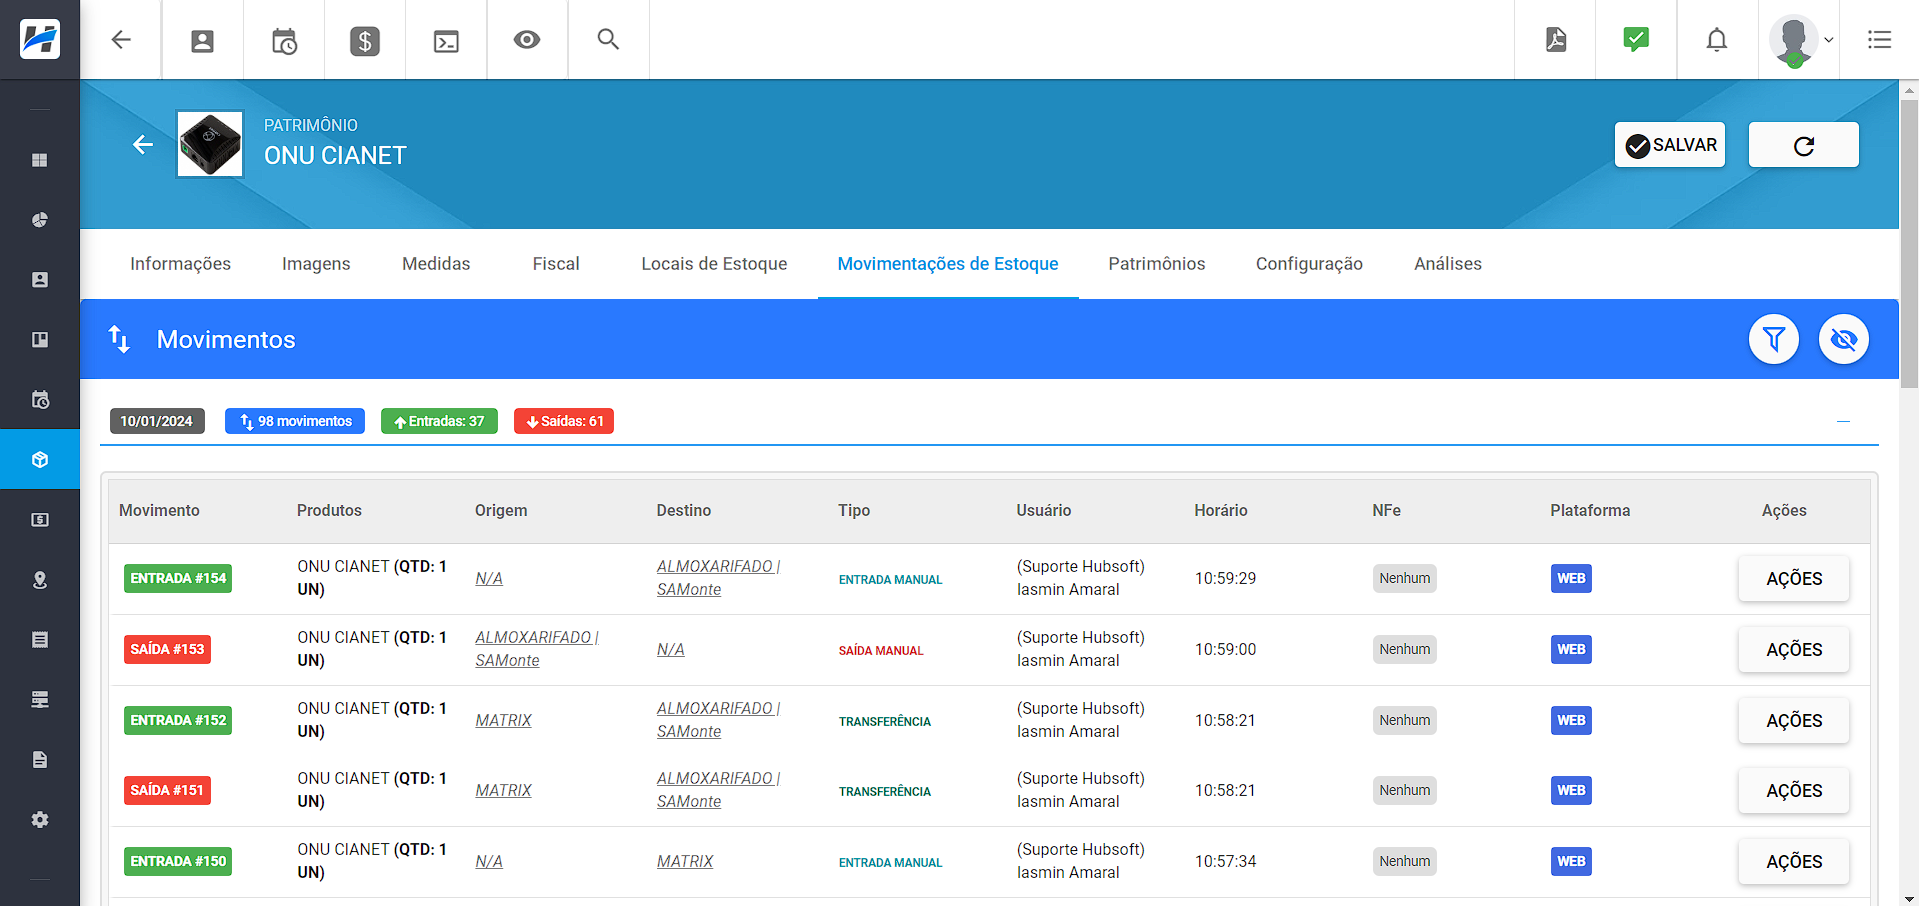
Task: Open the map pin sidebar icon
Action: (x=40, y=580)
